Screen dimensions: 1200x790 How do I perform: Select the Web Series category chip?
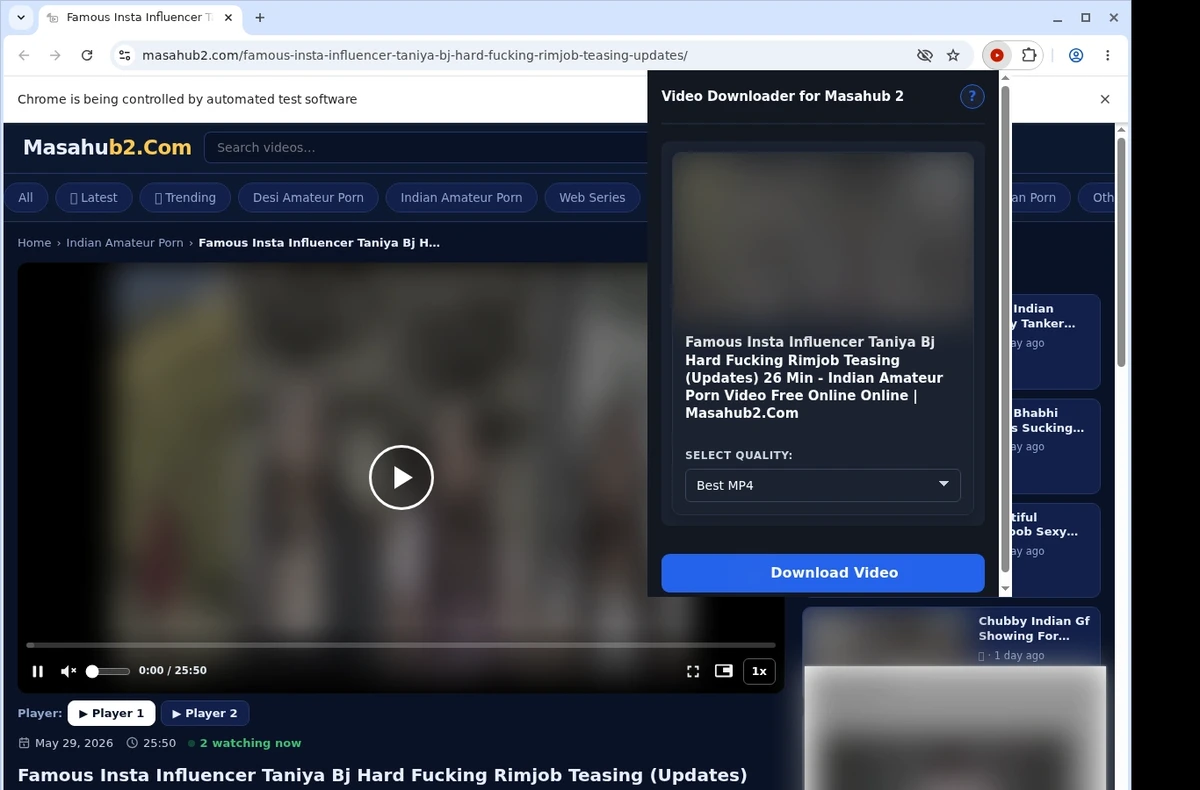[x=592, y=198]
